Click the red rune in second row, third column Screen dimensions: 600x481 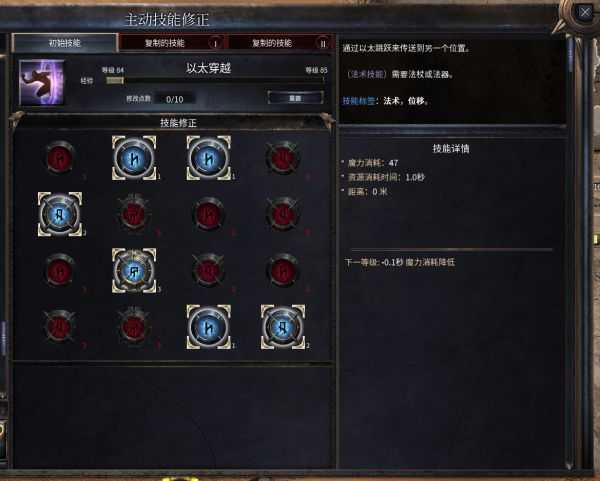(209, 214)
